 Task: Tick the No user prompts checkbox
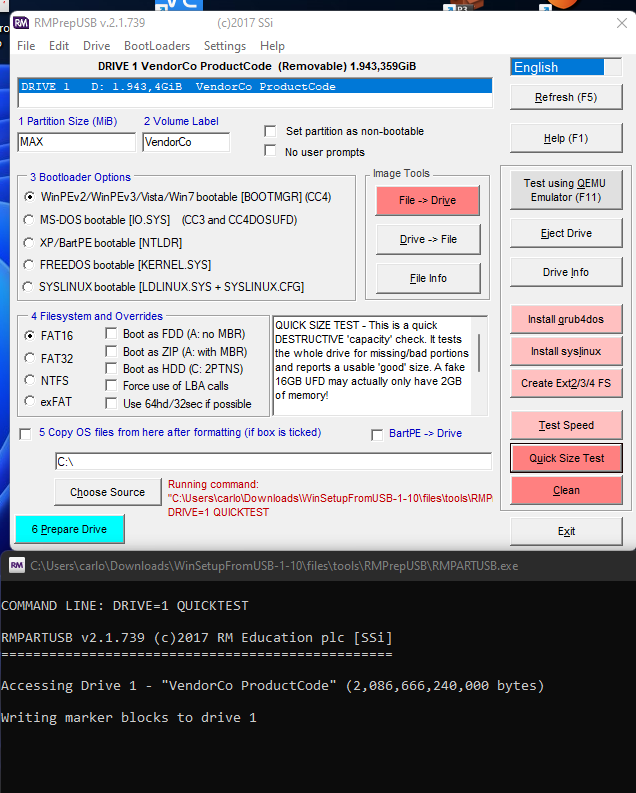[x=270, y=151]
